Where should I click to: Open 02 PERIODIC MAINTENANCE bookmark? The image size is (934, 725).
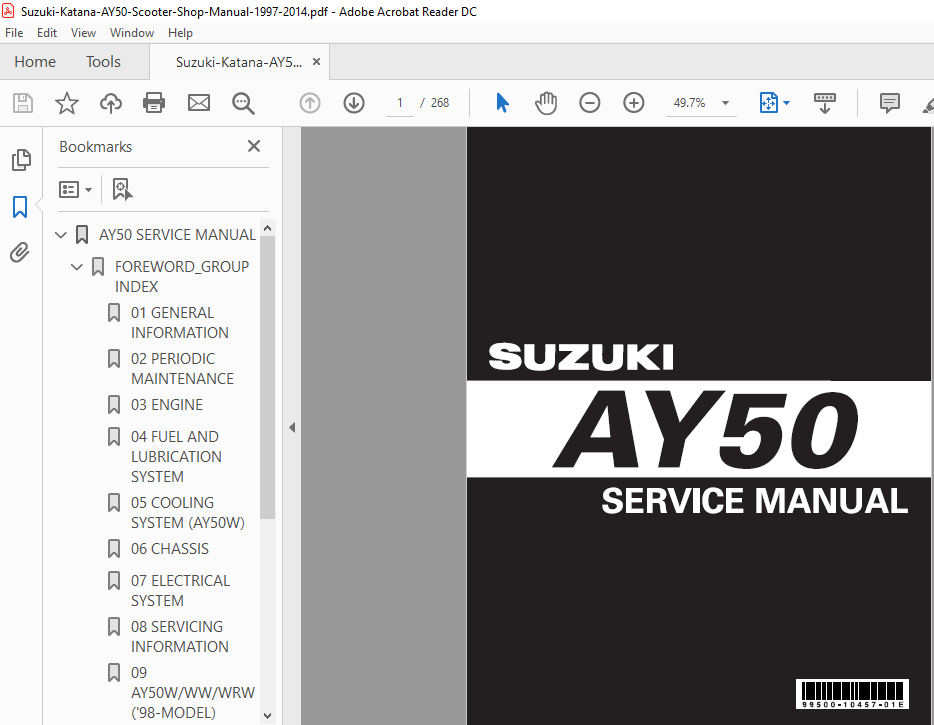click(182, 368)
